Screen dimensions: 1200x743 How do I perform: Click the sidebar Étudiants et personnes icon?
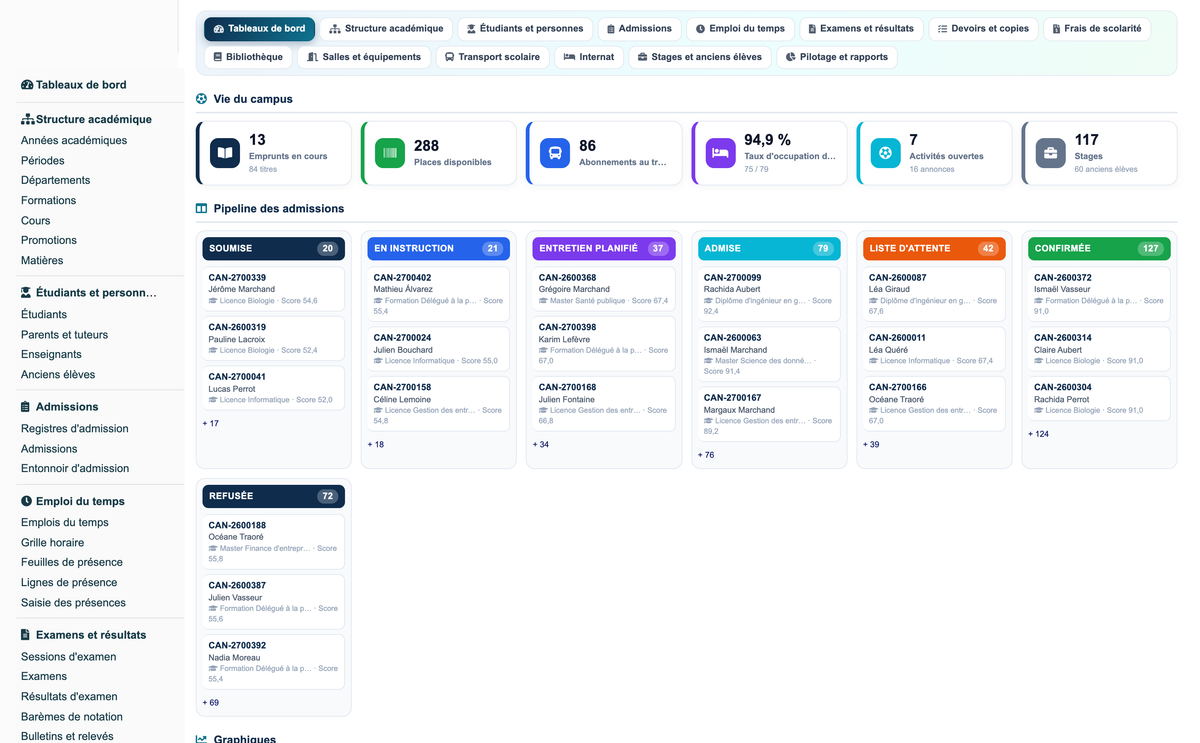(x=27, y=293)
